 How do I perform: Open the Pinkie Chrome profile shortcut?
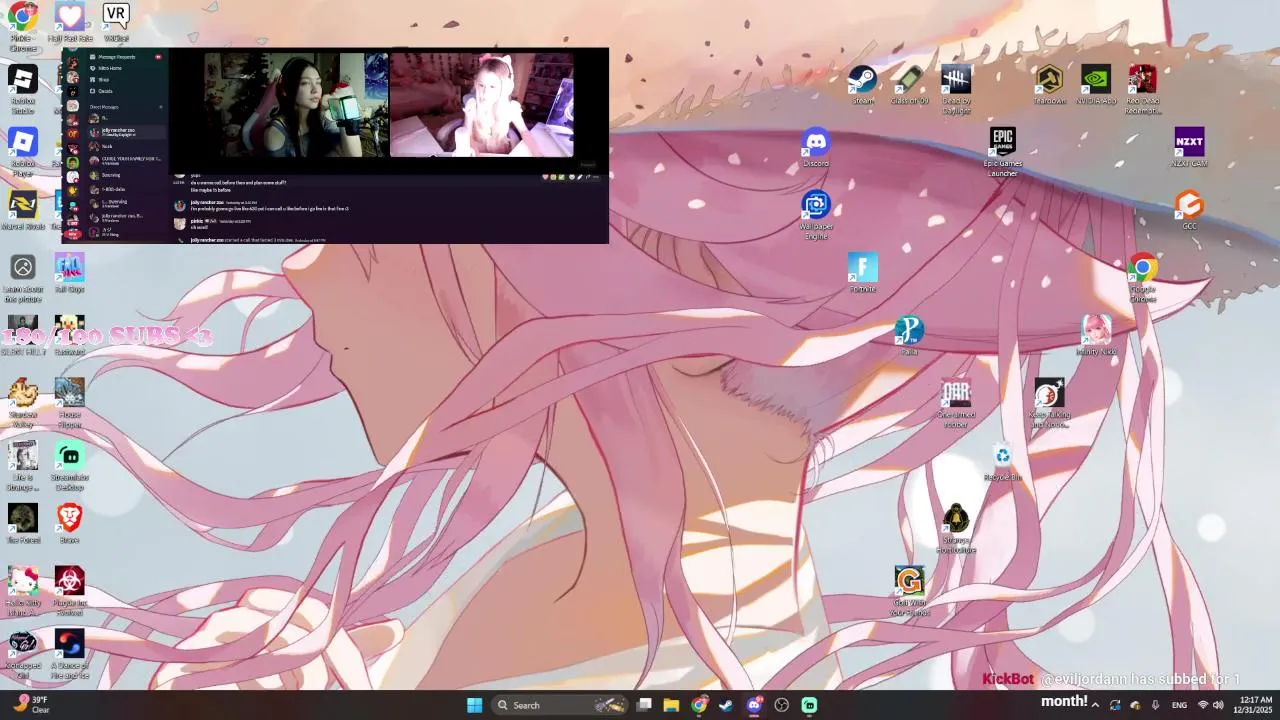[x=22, y=27]
